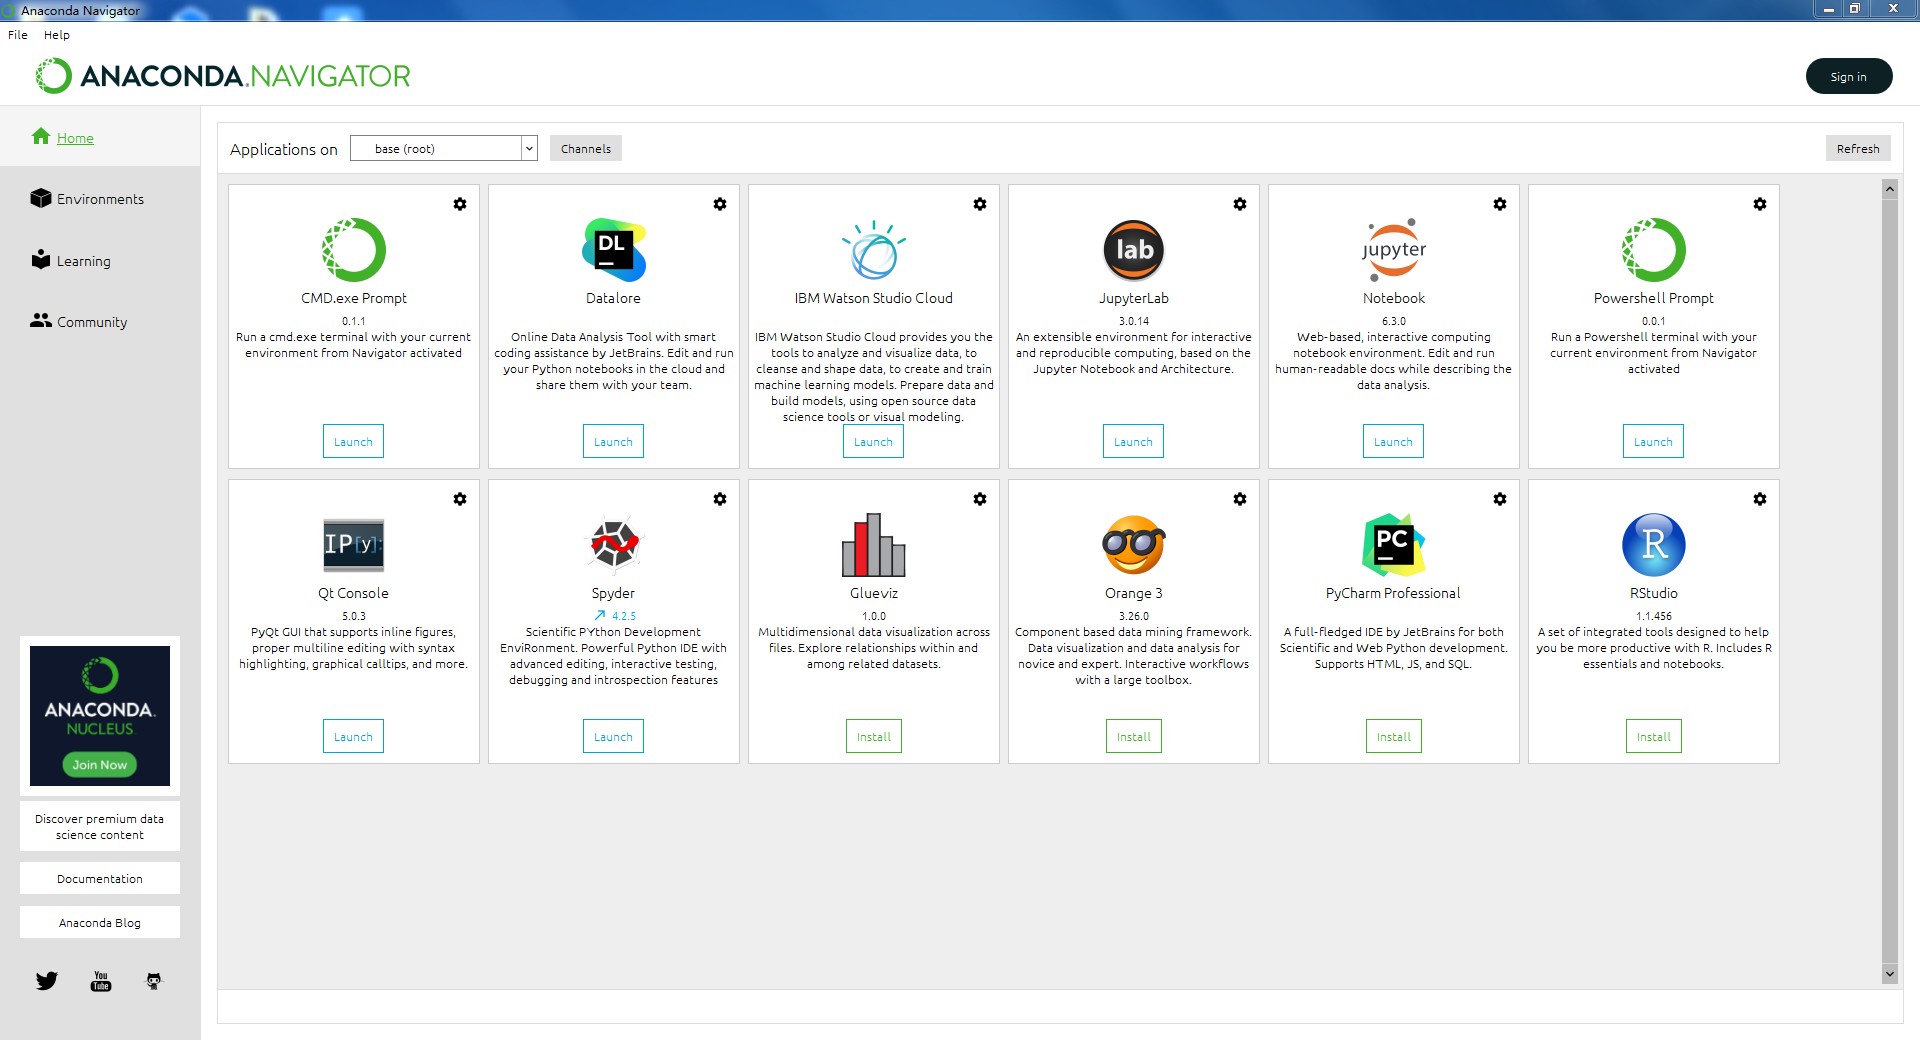1920x1040 pixels.
Task: Open the Datalore card gear options
Action: pyautogui.click(x=720, y=204)
